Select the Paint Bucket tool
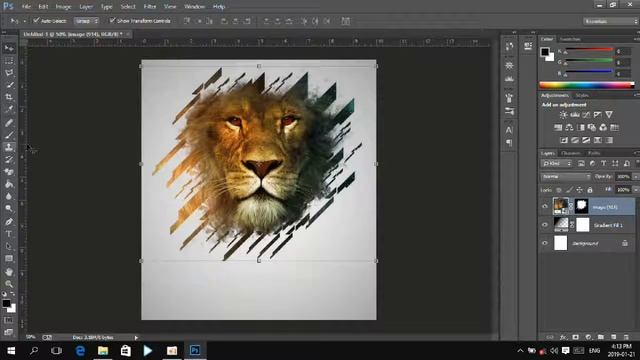Viewport: 640px width, 360px height. pyautogui.click(x=9, y=184)
